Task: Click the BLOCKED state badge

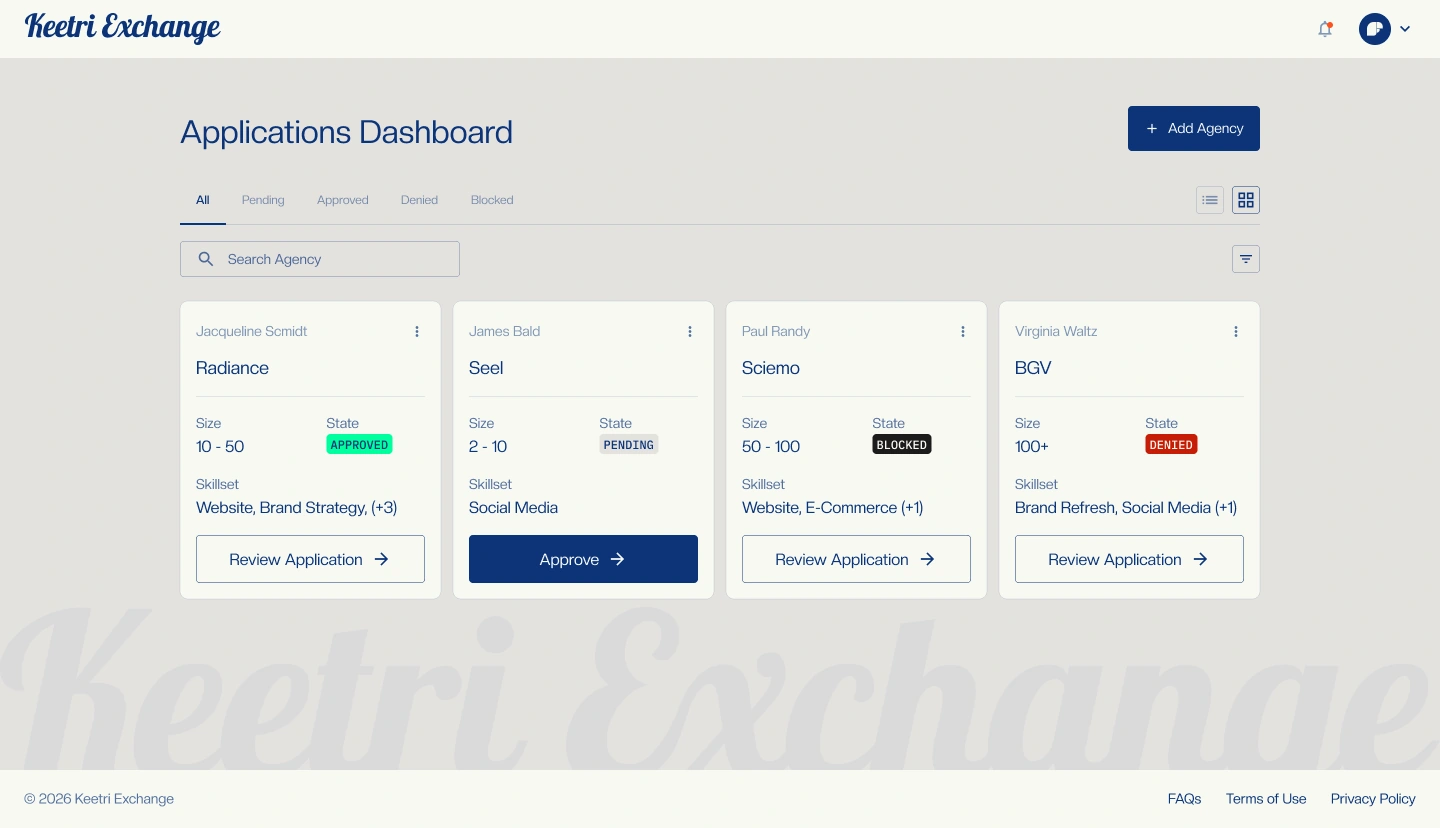Action: point(902,445)
